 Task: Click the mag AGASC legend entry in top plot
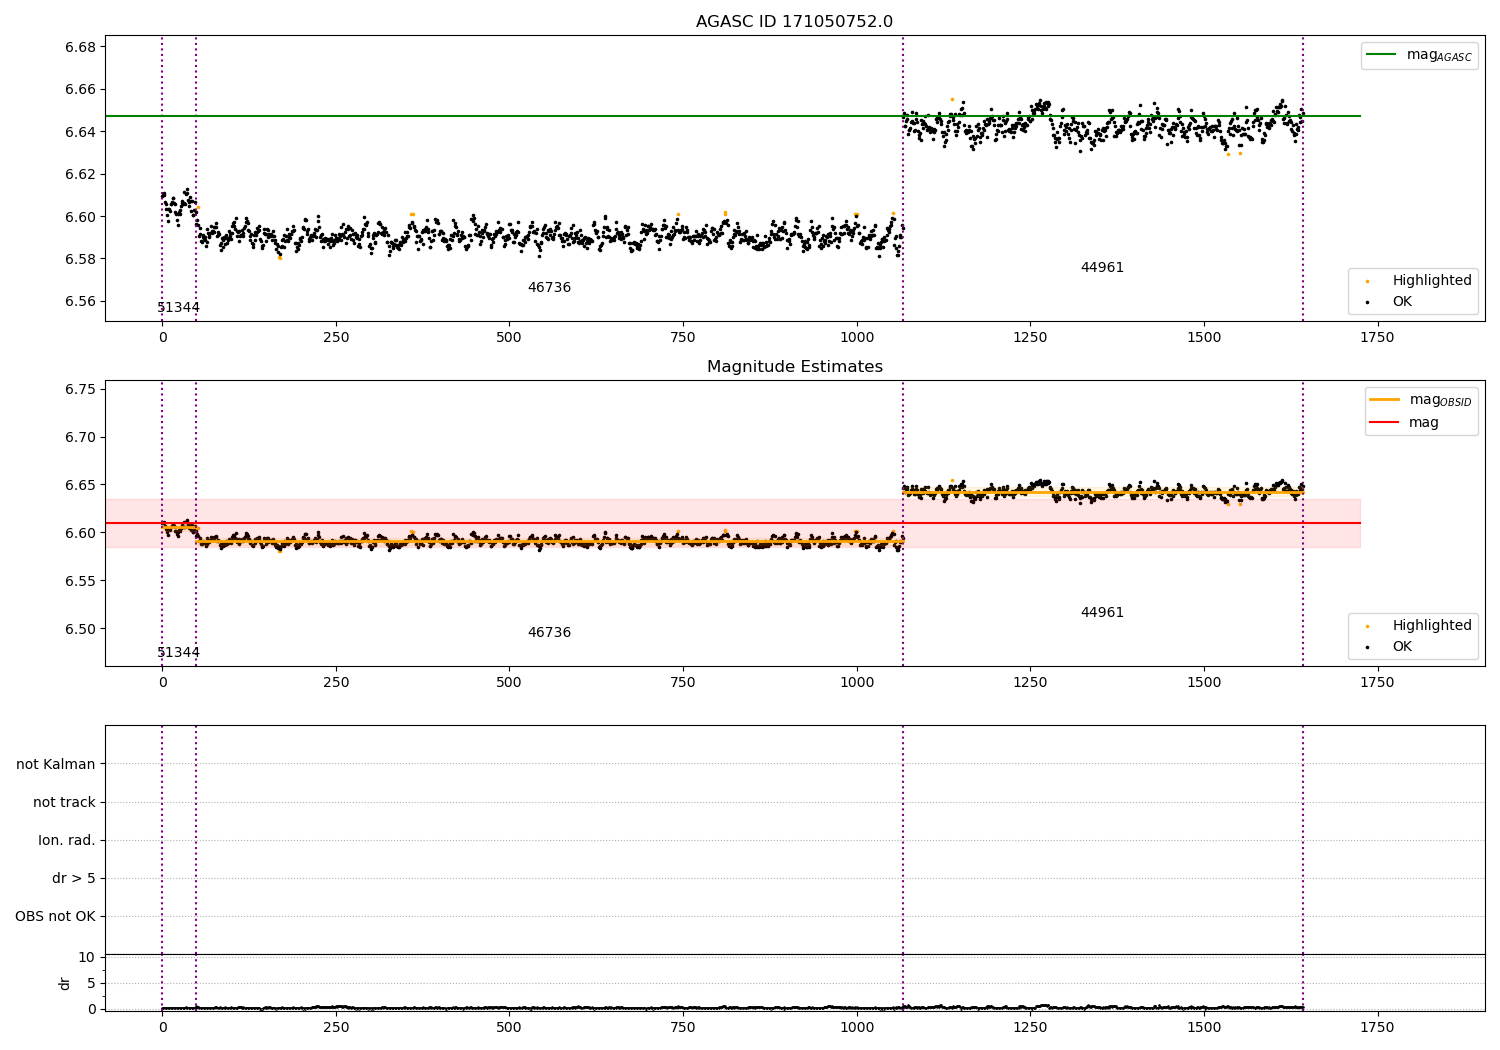pos(1419,55)
